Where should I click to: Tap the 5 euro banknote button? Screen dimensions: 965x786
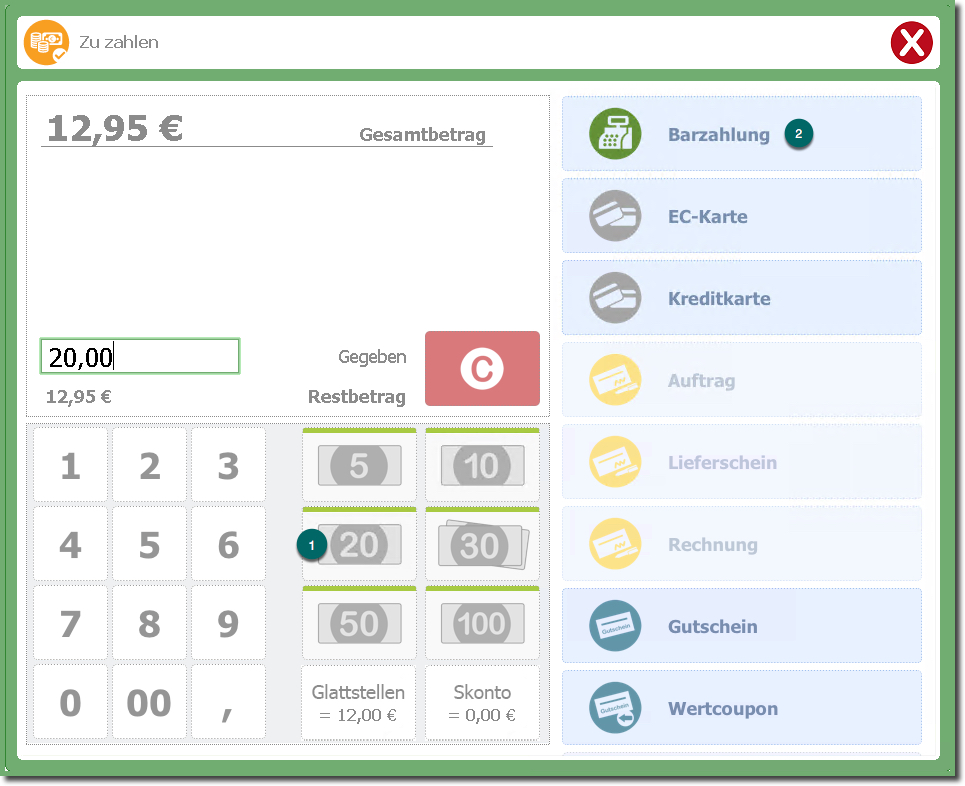tap(359, 466)
